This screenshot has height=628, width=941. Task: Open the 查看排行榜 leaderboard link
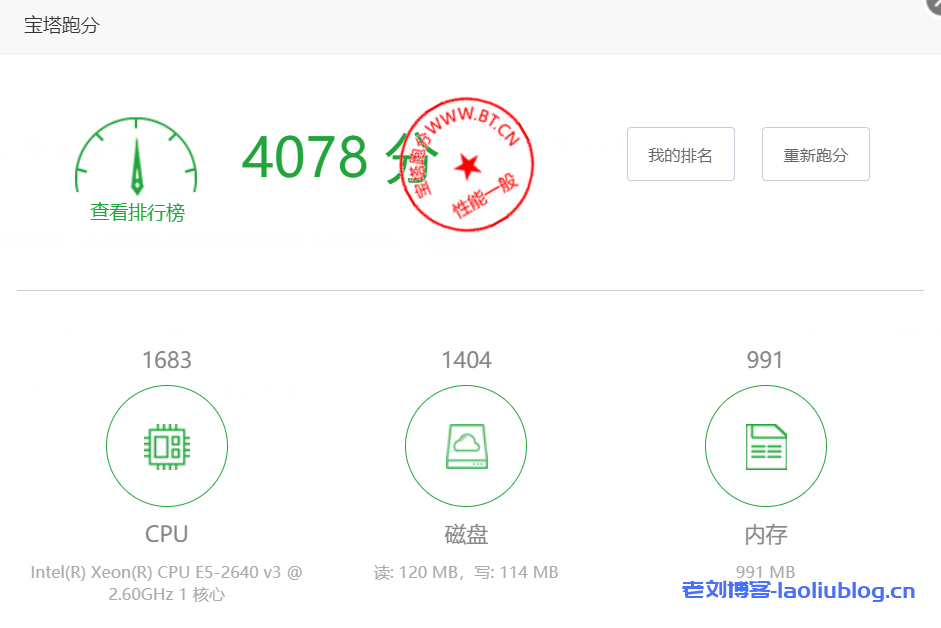135,212
